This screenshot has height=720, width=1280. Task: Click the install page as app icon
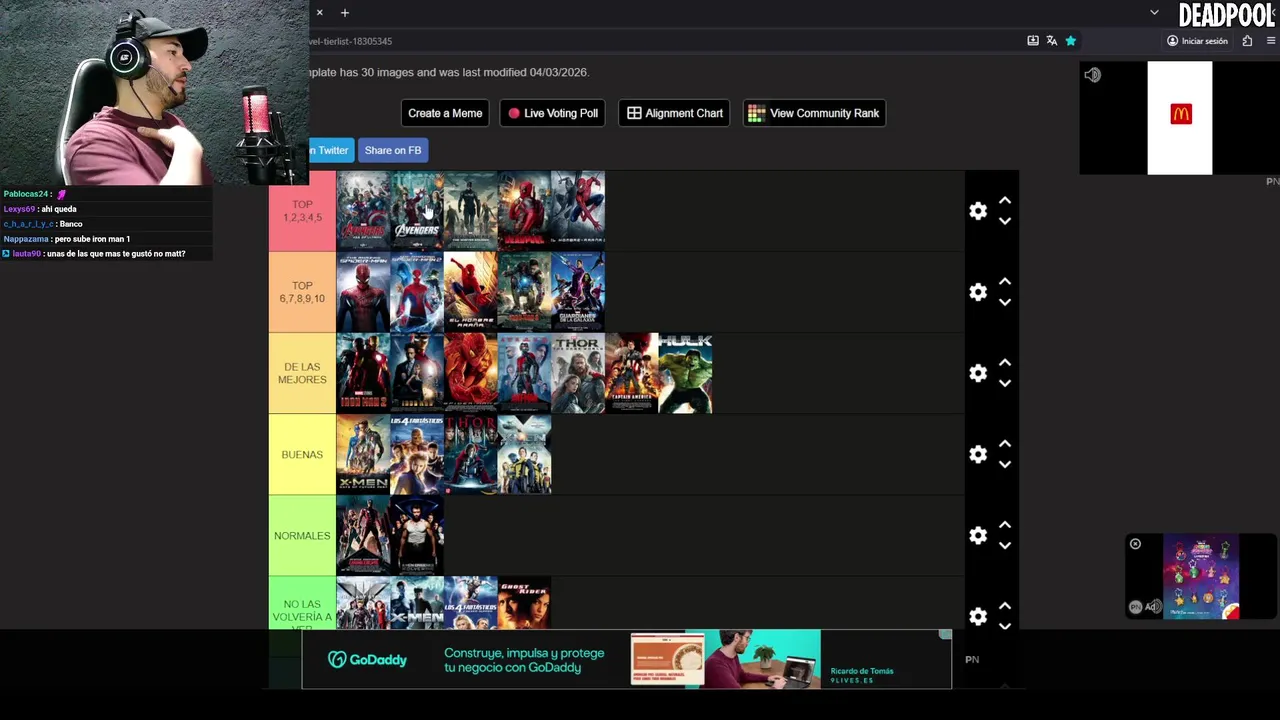pos(1033,41)
